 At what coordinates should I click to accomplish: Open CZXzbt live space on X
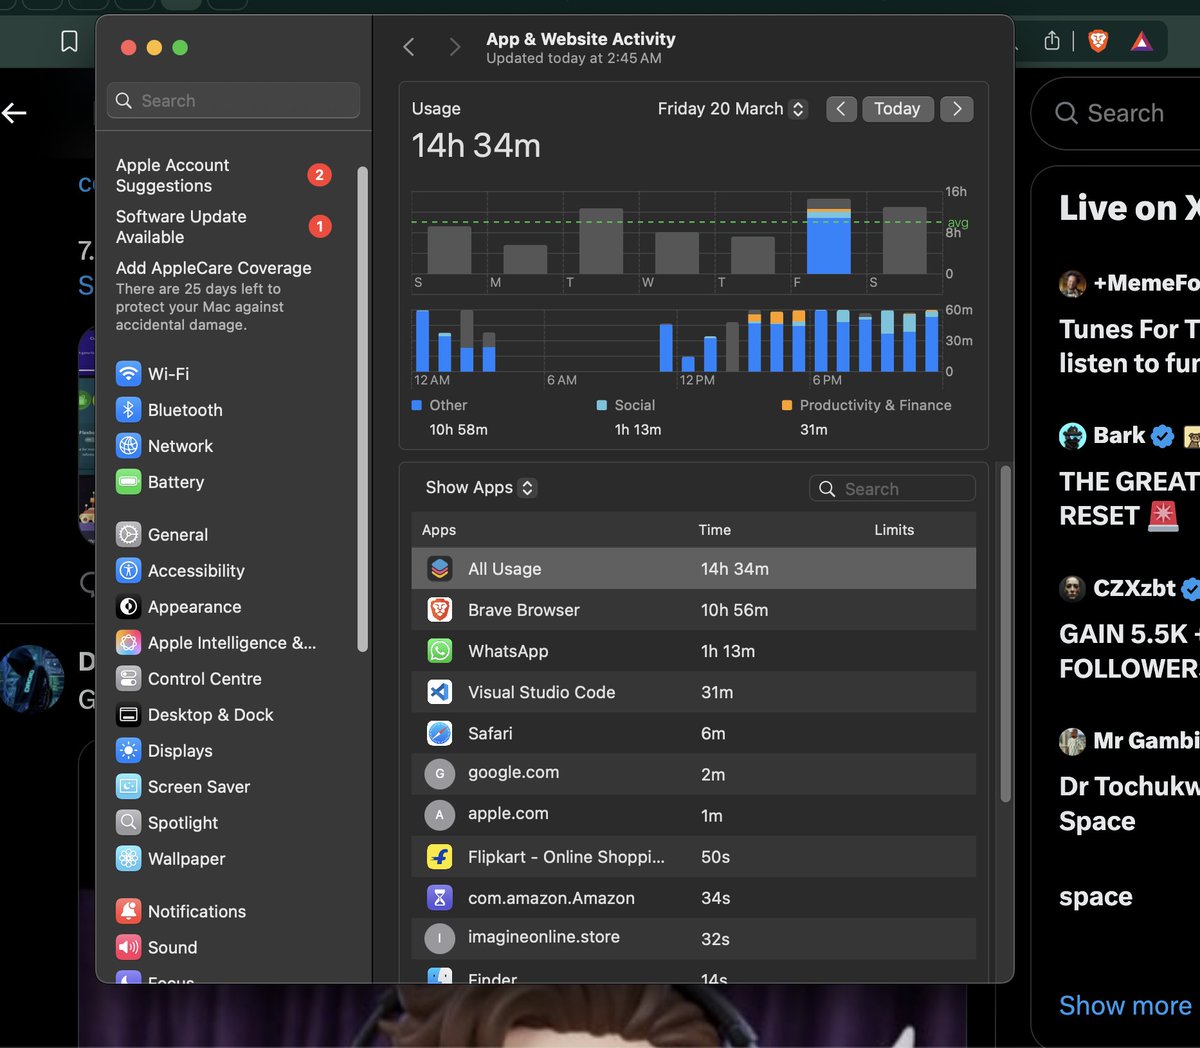pyautogui.click(x=1129, y=629)
